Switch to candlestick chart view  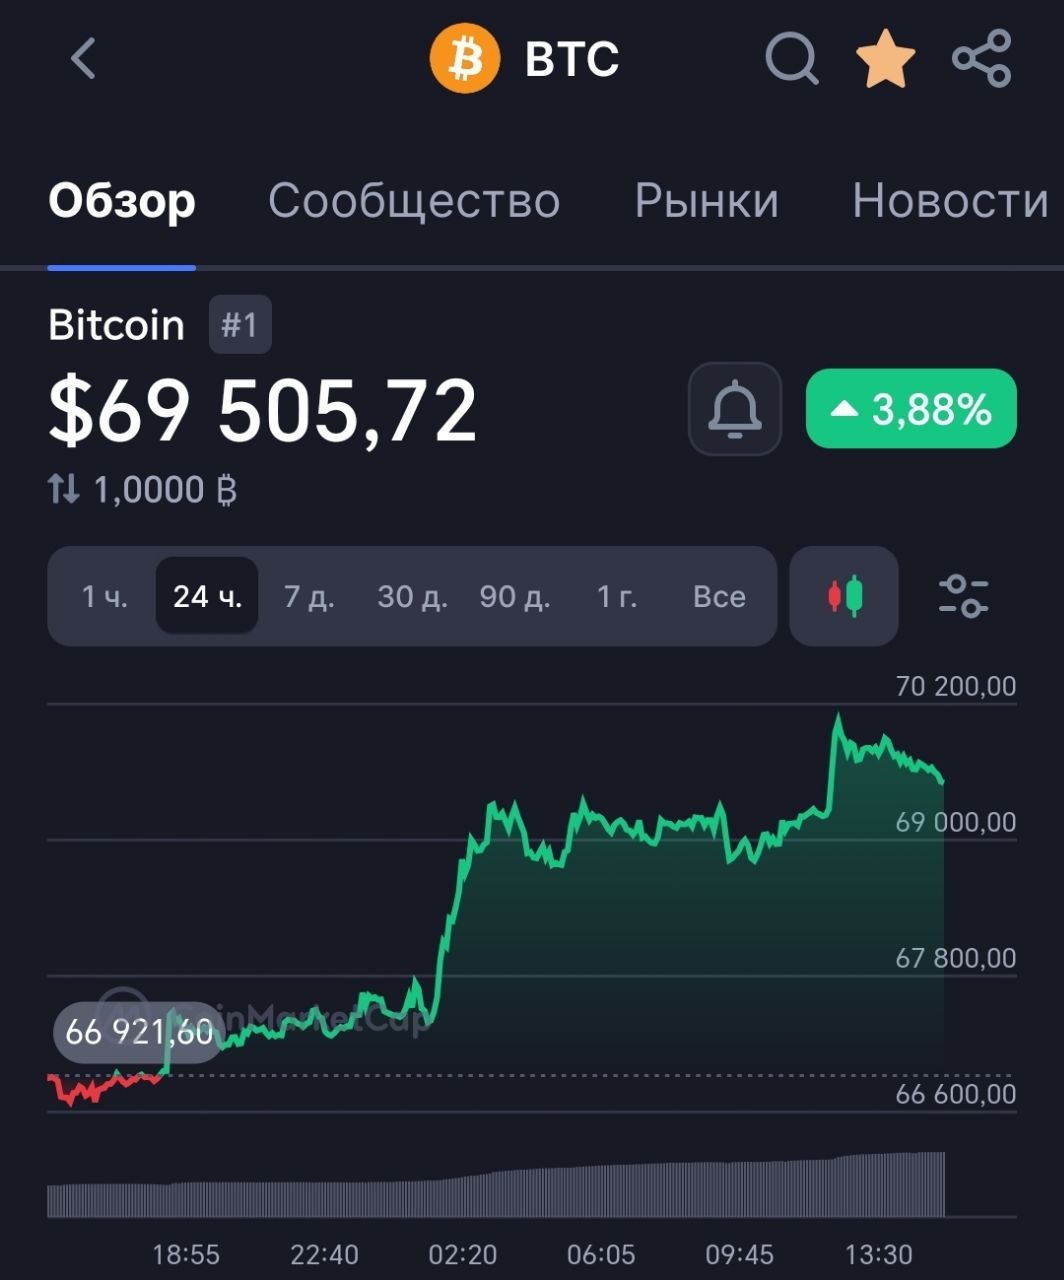844,596
